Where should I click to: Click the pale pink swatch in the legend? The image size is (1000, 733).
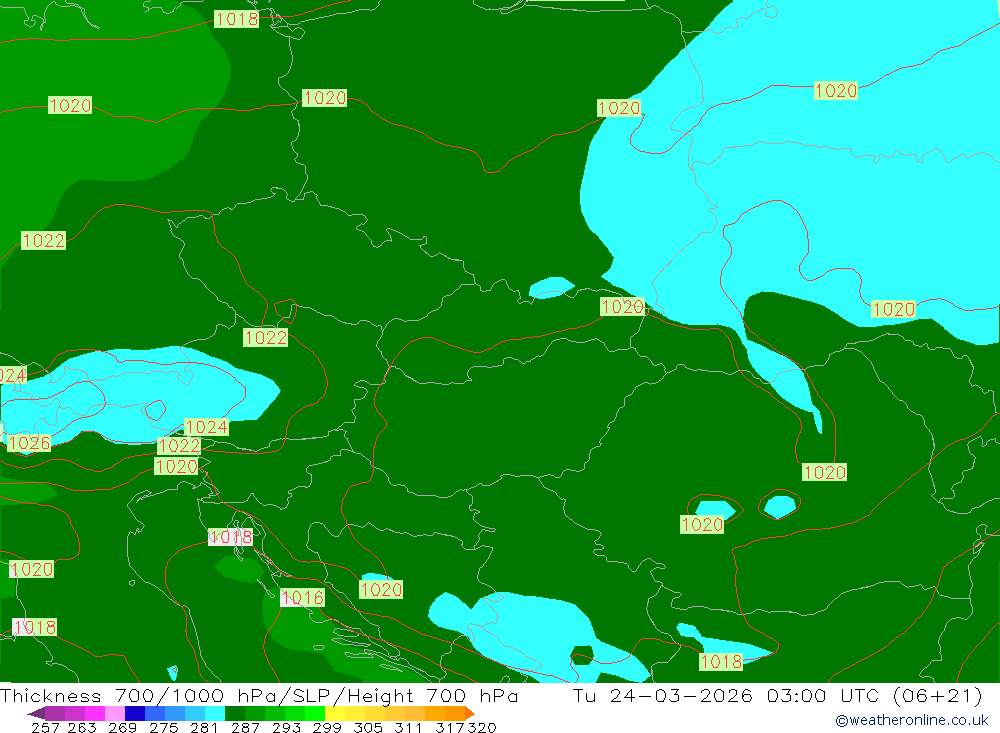tap(114, 713)
